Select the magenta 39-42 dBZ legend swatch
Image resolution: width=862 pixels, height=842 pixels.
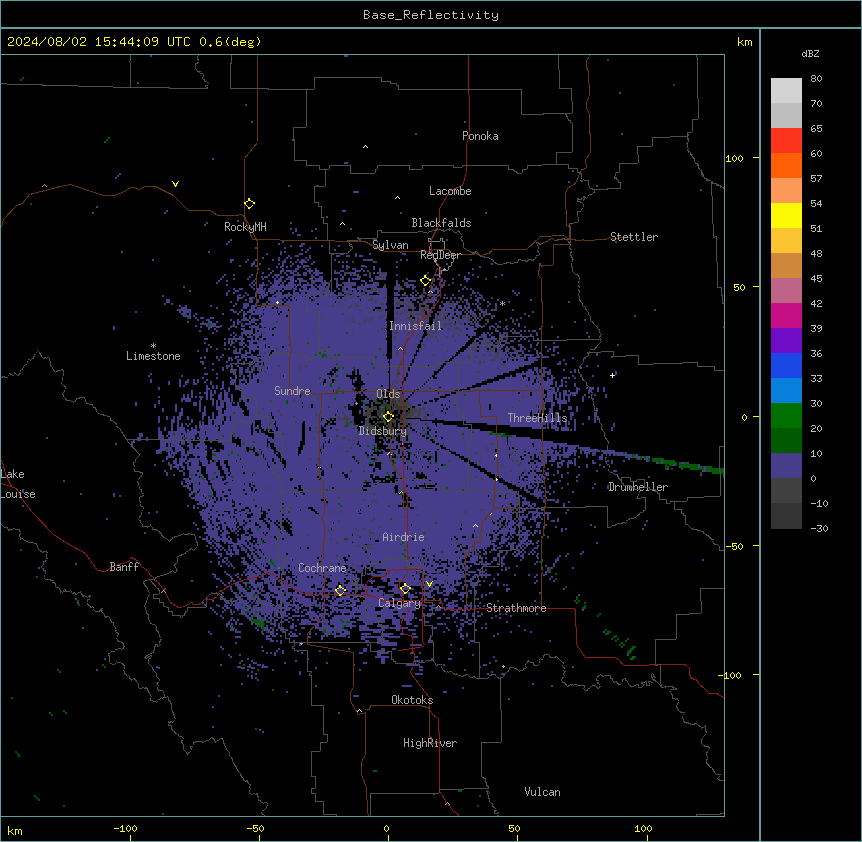786,315
